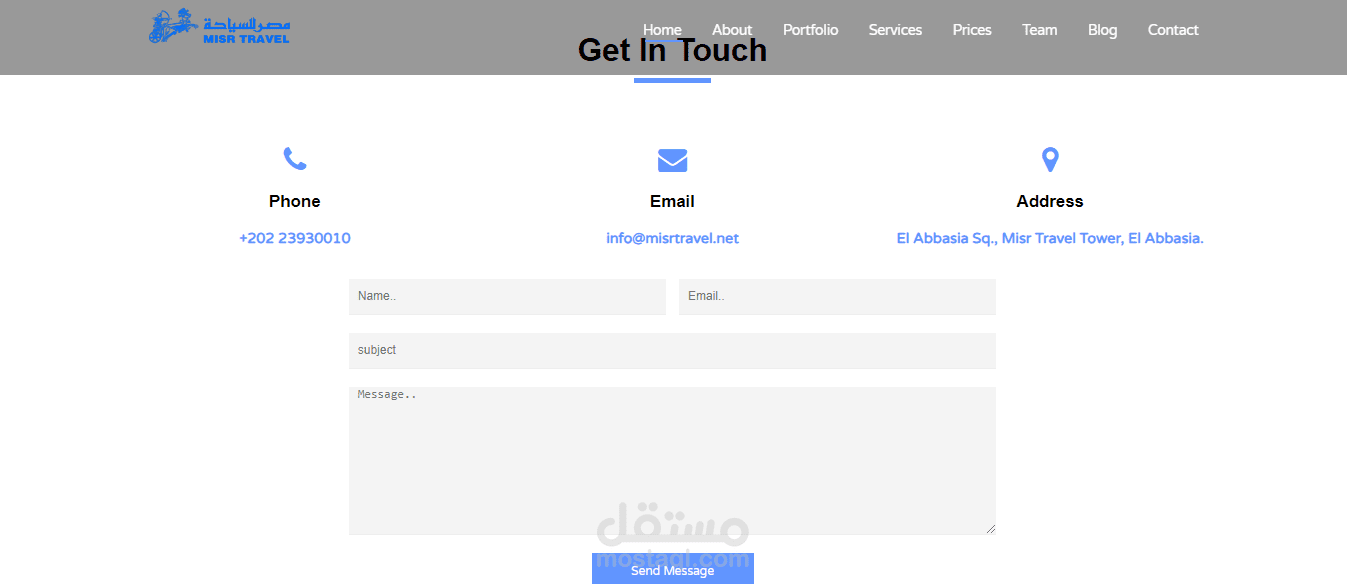Screen dimensions: 1347x584
Task: Click the Email heading
Action: (672, 201)
